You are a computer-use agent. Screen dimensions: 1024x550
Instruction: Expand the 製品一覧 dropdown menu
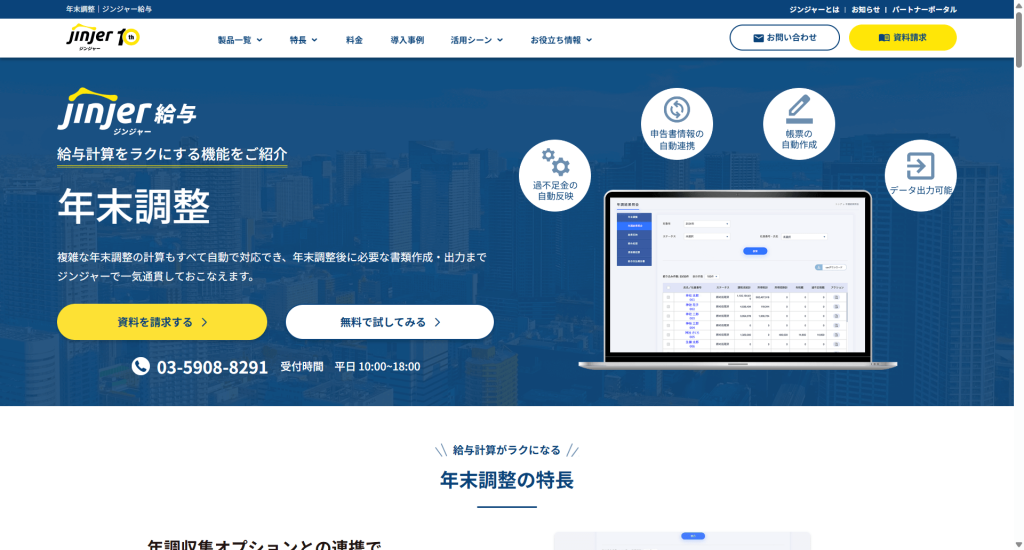tap(240, 40)
